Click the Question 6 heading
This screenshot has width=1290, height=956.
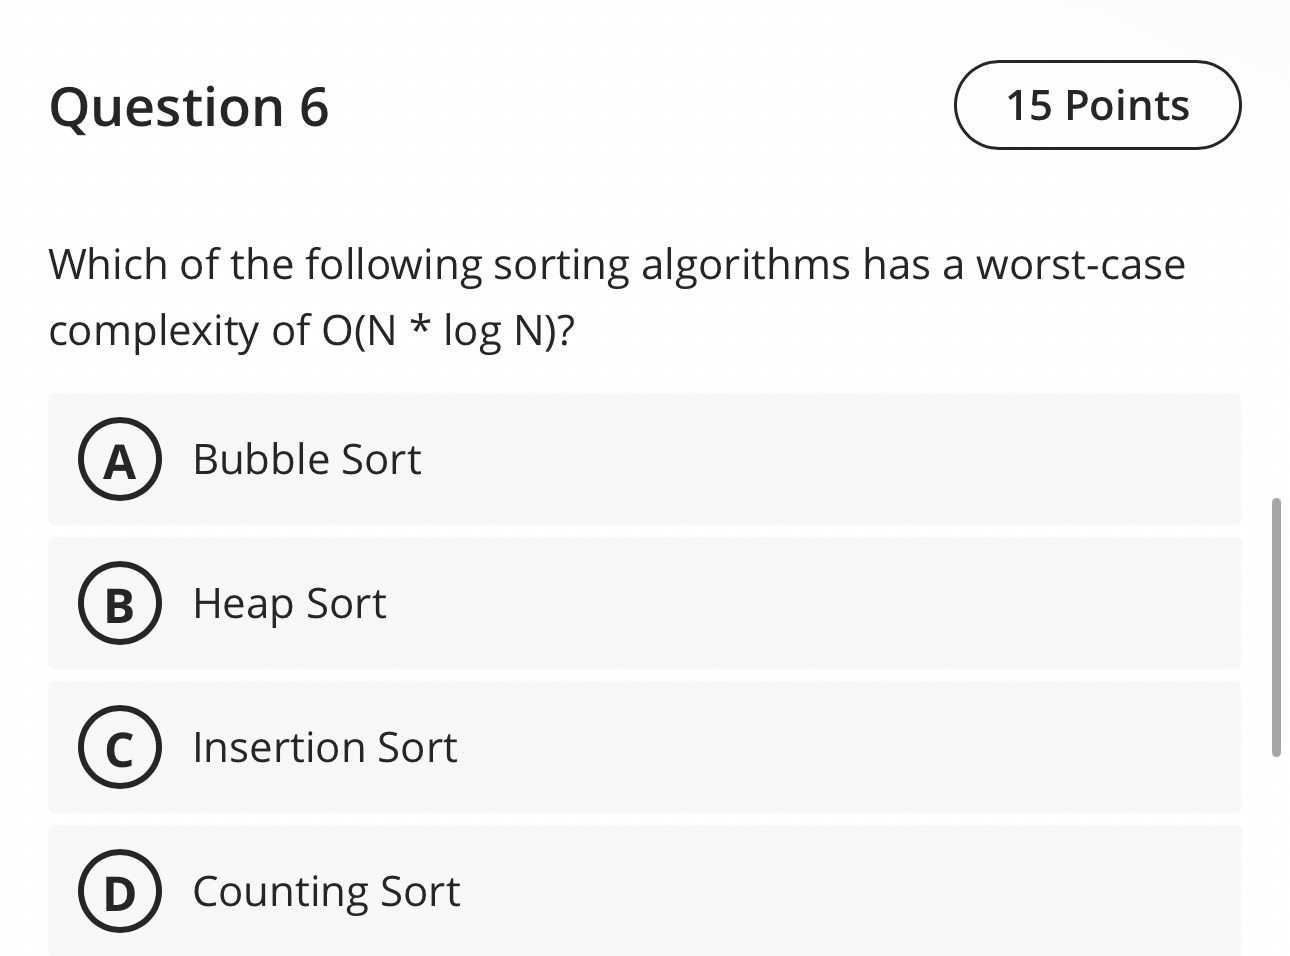coord(189,106)
